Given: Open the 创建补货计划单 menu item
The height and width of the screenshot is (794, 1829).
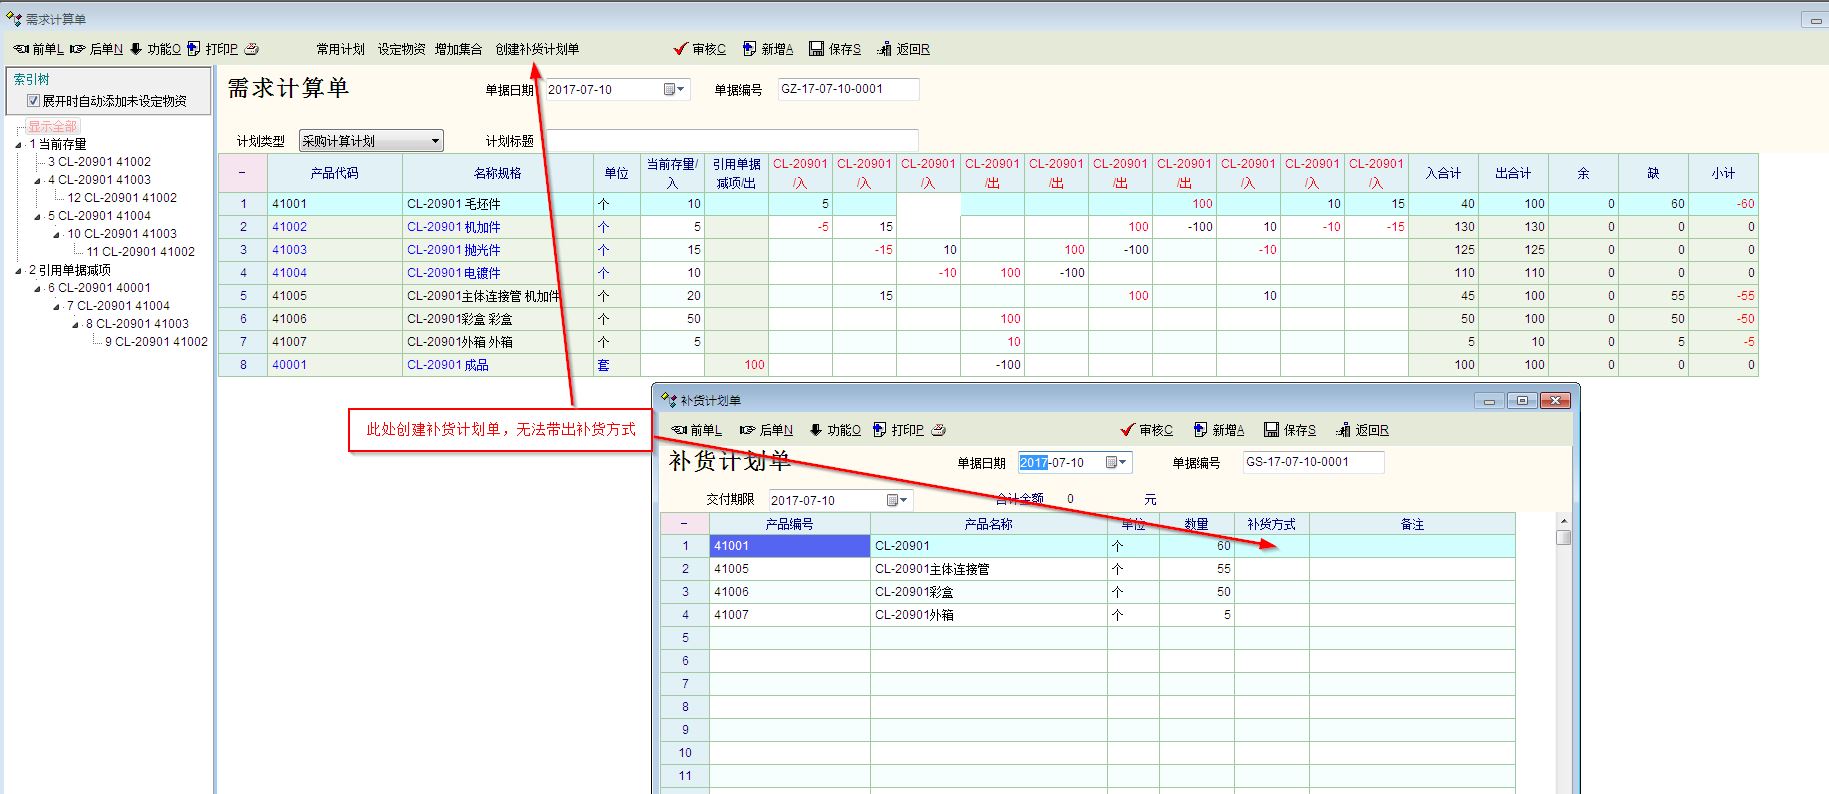Looking at the screenshot, I should pos(537,49).
